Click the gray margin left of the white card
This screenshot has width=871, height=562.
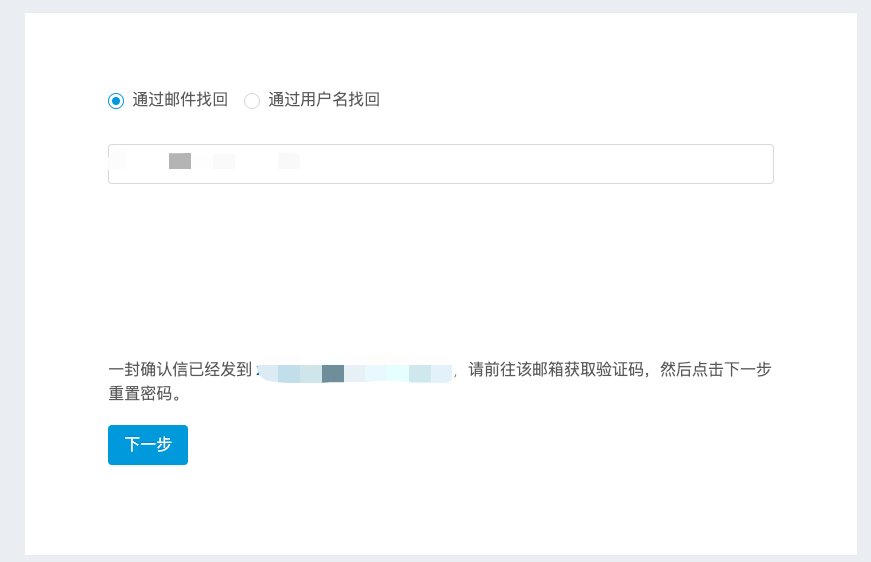tap(12, 280)
